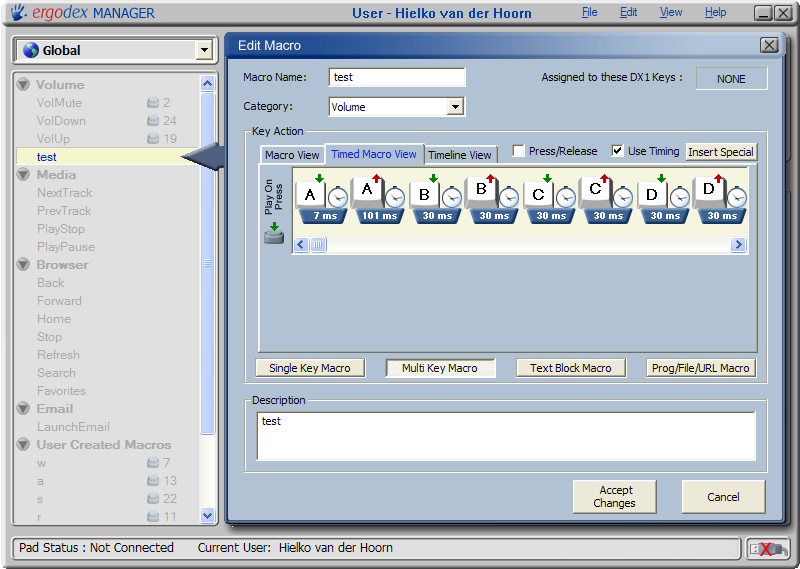The height and width of the screenshot is (569, 800).
Task: Open the Category dropdown
Action: click(x=455, y=107)
